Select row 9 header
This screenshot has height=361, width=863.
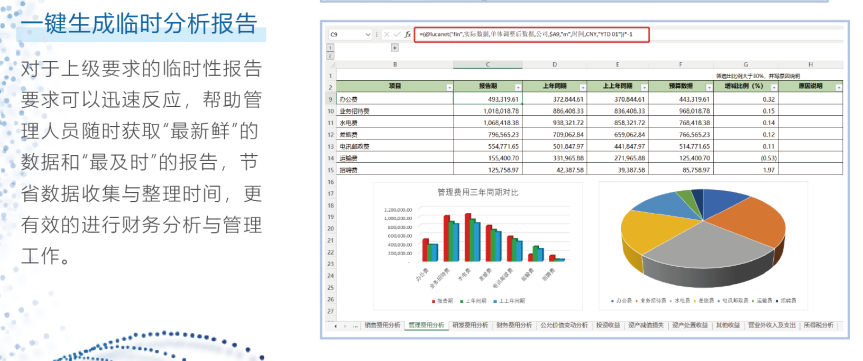coord(330,99)
